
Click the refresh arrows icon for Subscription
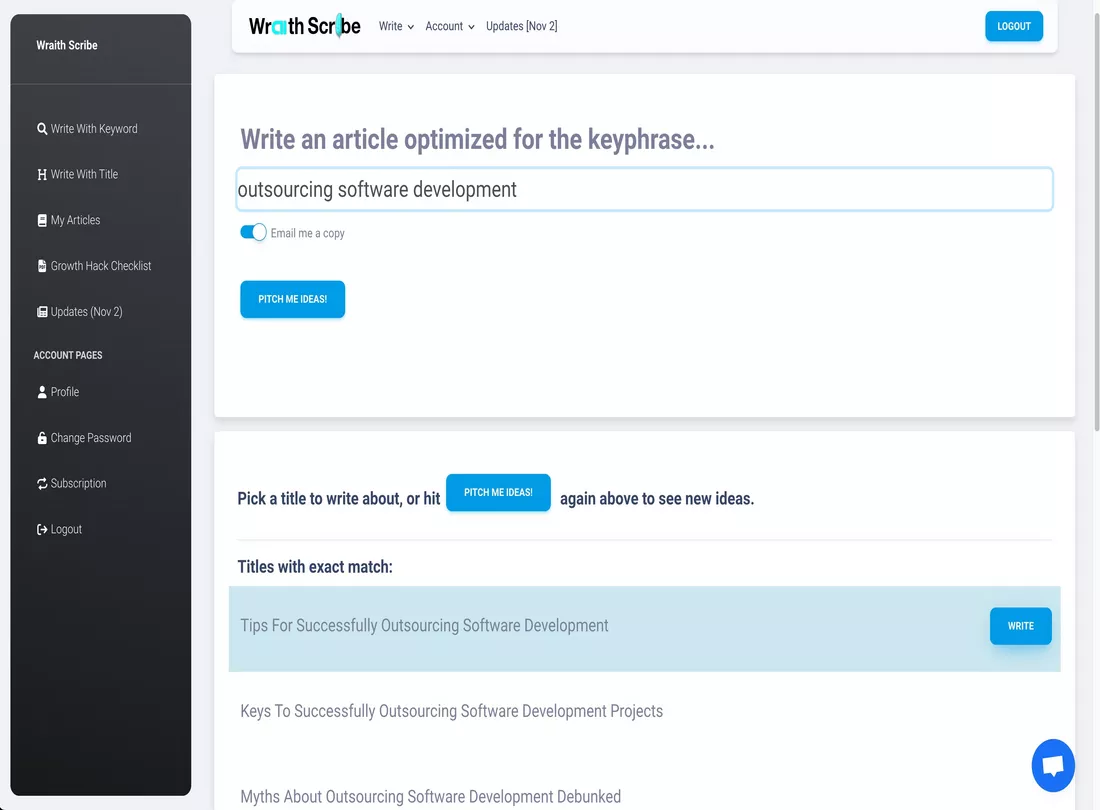pyautogui.click(x=42, y=484)
